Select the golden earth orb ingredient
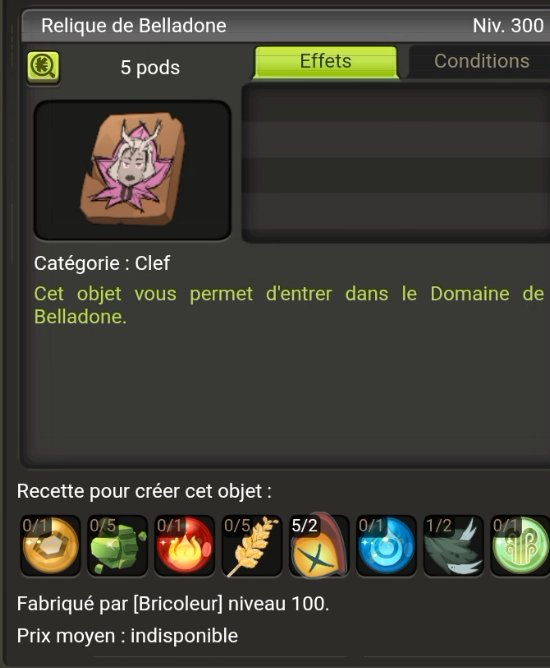 (50, 546)
